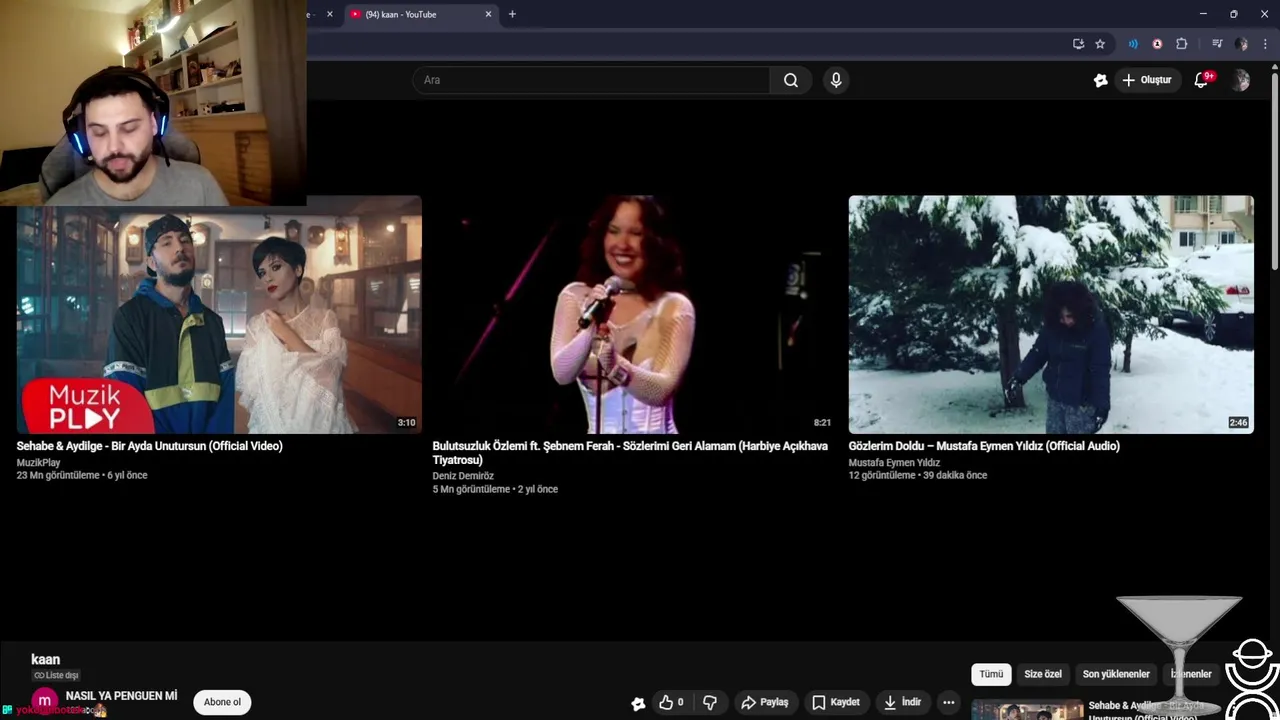Click the video title 'kaan'

tap(46, 660)
